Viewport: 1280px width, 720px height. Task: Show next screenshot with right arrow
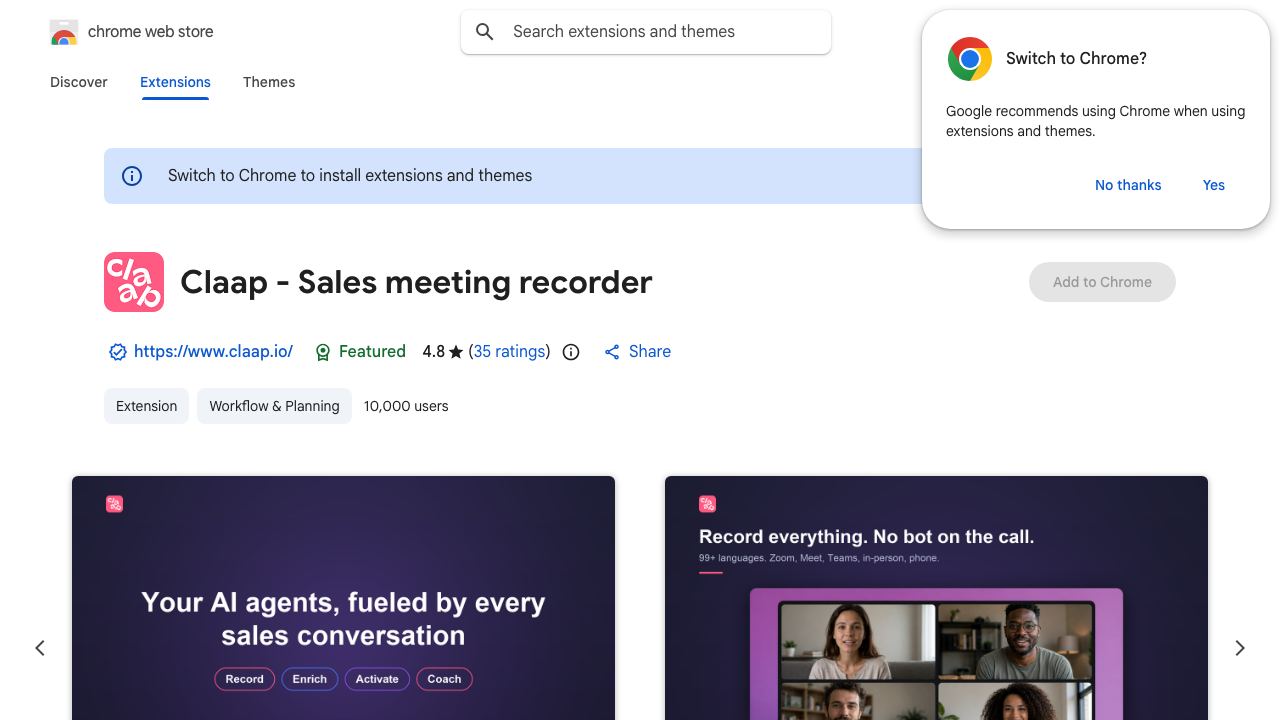[1240, 648]
